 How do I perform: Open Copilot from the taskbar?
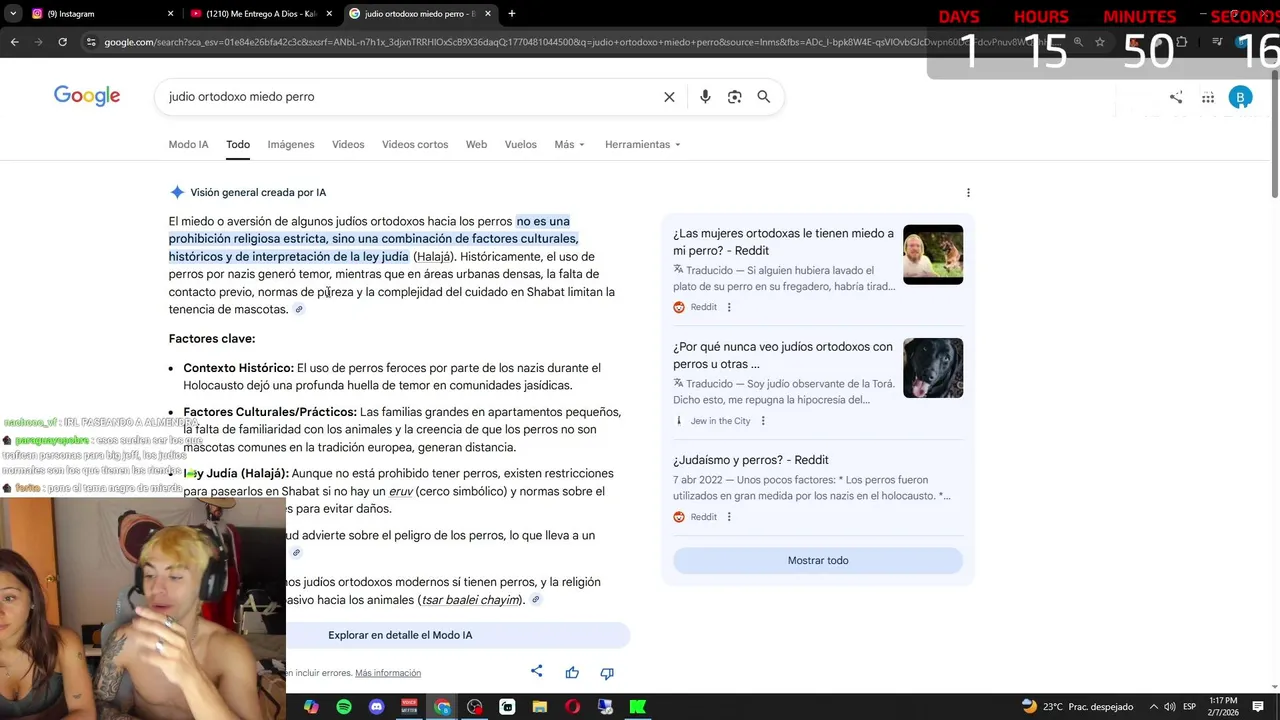311,707
